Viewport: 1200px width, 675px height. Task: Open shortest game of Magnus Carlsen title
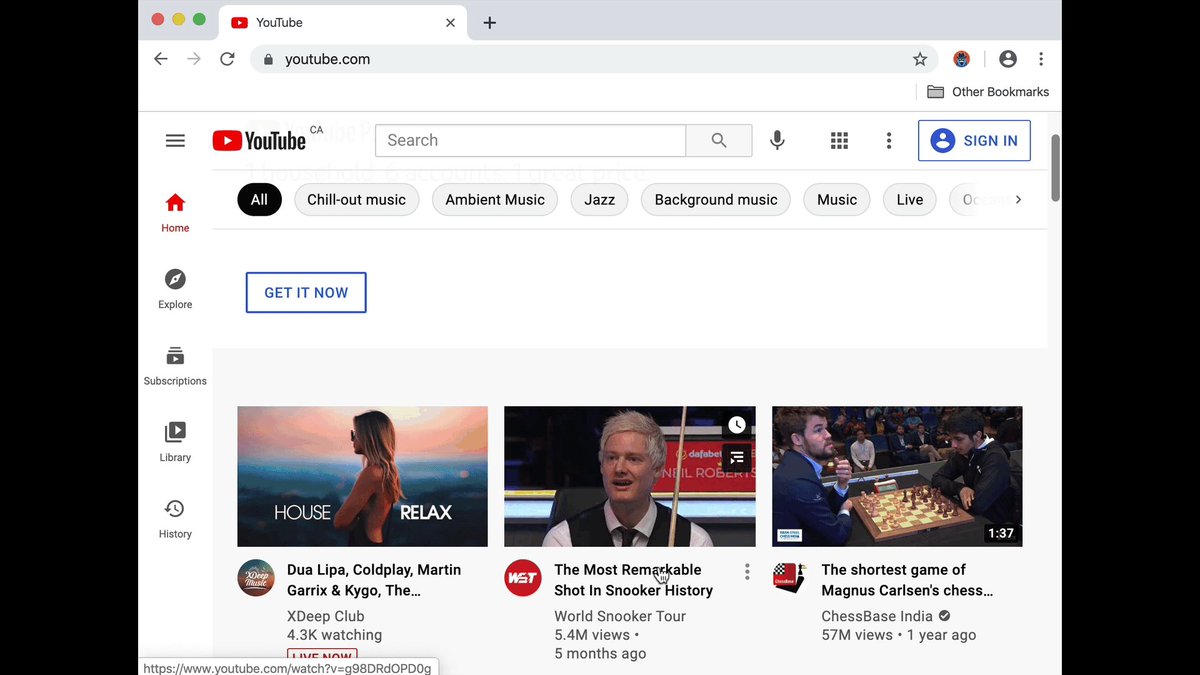(x=907, y=580)
